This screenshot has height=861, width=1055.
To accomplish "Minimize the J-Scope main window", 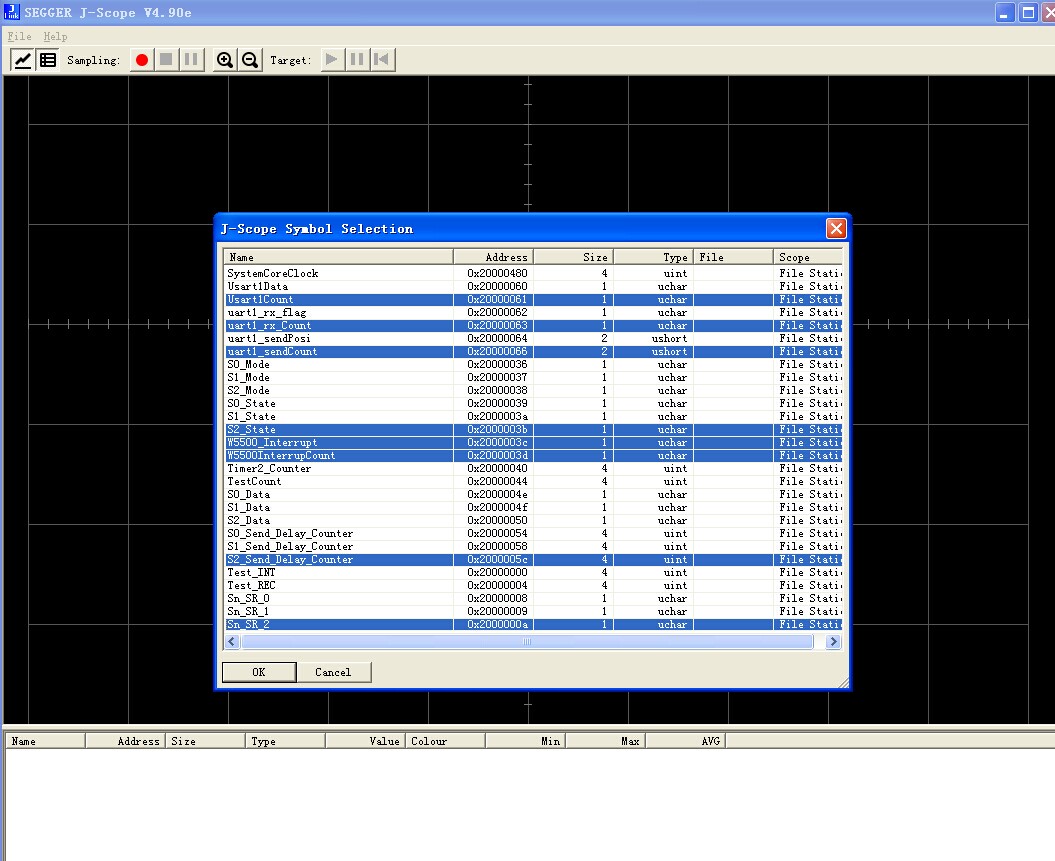I will tap(1004, 13).
